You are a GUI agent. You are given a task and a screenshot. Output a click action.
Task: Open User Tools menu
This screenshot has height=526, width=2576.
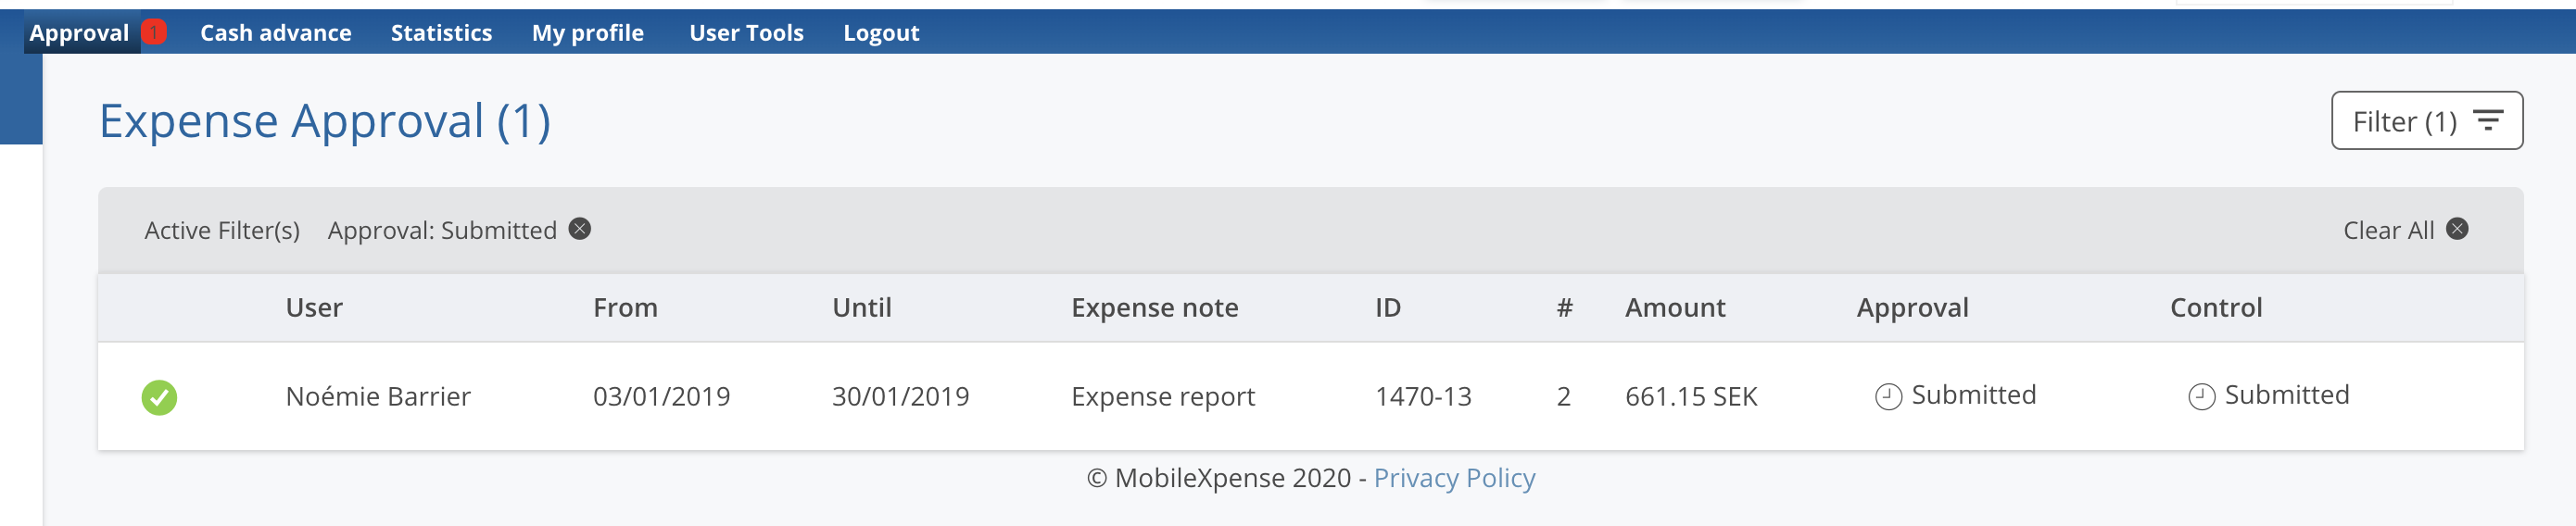746,33
